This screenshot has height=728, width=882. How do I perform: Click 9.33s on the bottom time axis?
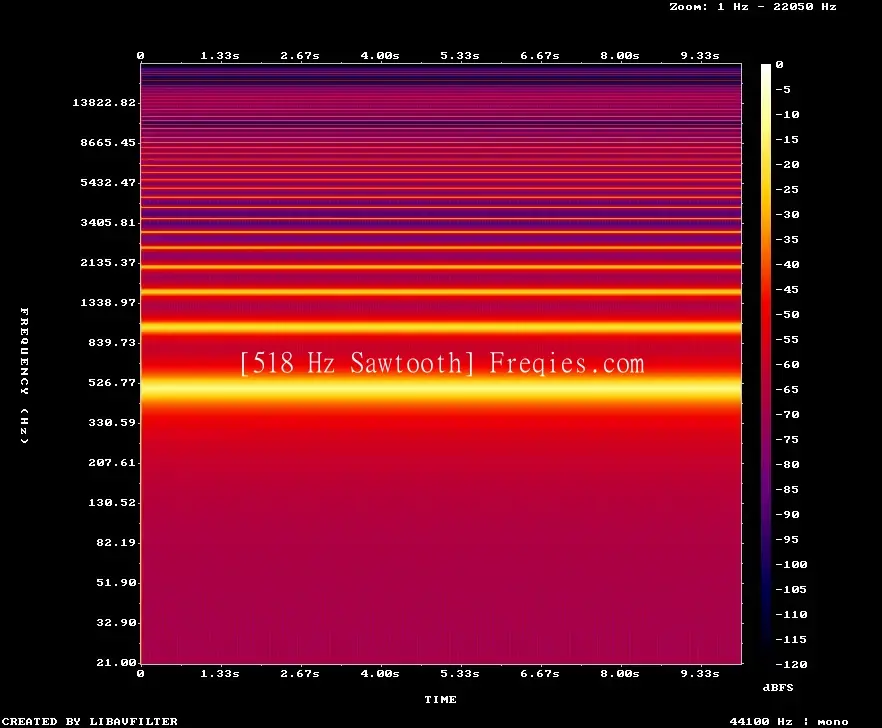(700, 673)
